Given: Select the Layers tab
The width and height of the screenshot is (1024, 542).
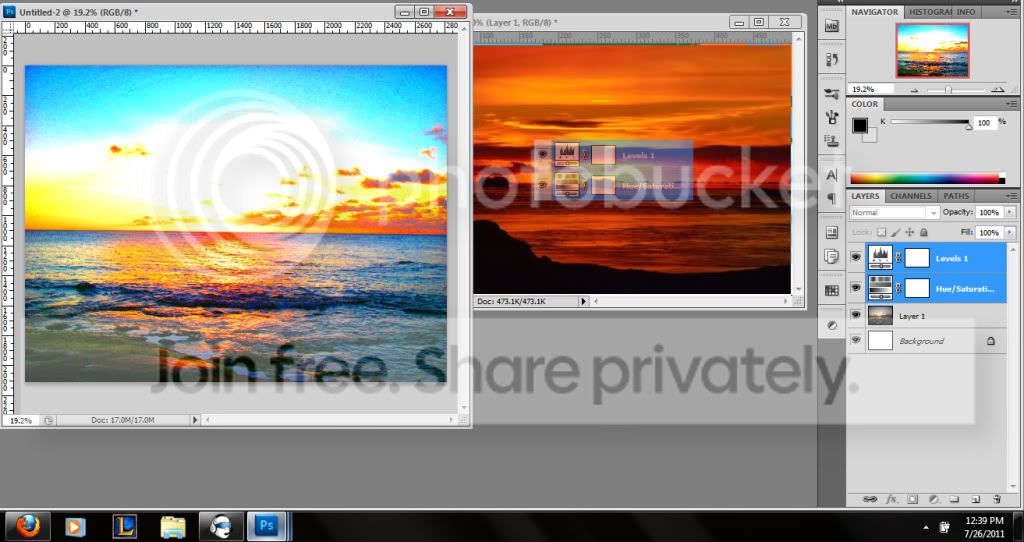Looking at the screenshot, I should pos(865,196).
